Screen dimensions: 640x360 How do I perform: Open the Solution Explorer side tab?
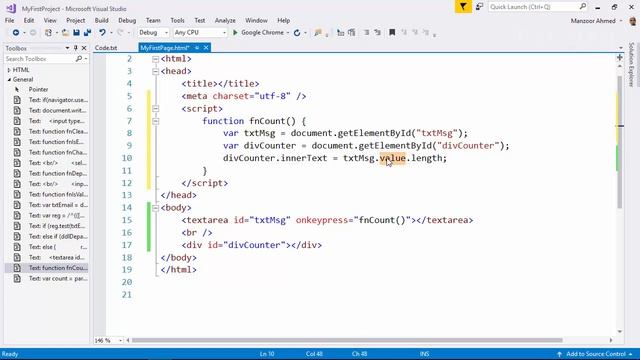pyautogui.click(x=631, y=64)
